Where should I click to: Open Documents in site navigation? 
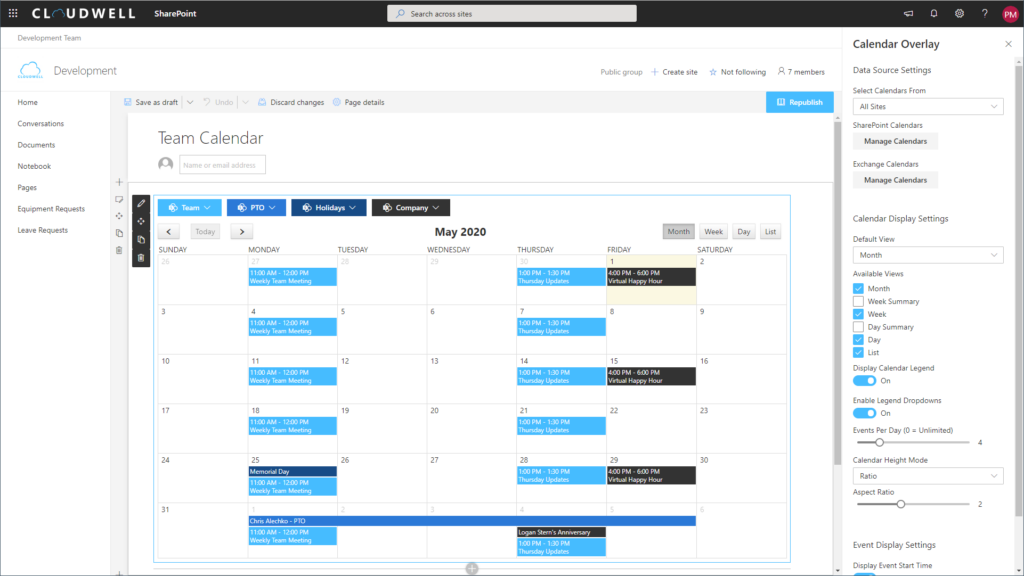pos(36,145)
